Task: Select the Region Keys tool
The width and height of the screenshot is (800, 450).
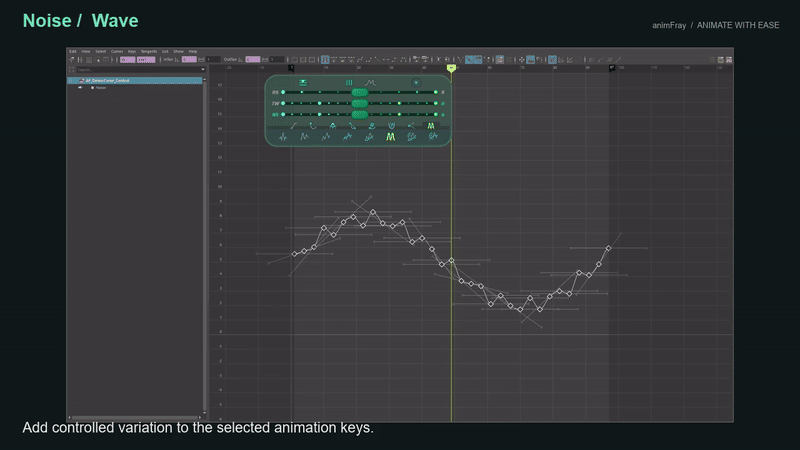Action: click(98, 60)
